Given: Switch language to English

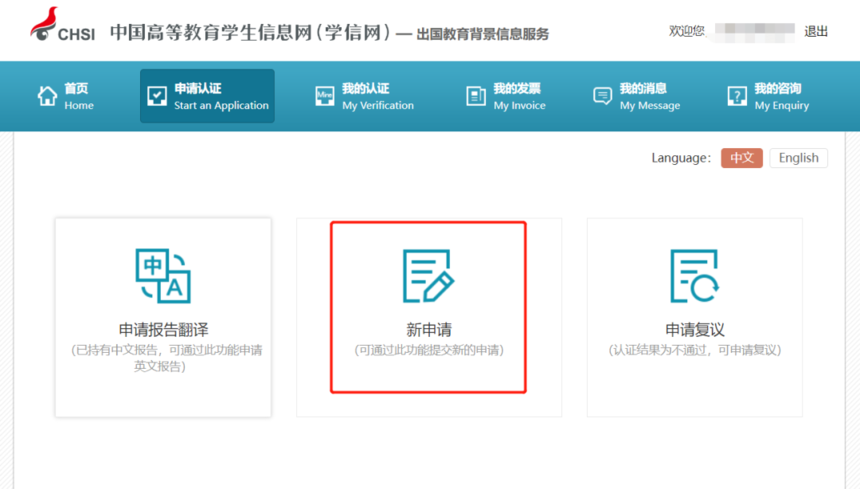Looking at the screenshot, I should click(x=799, y=158).
